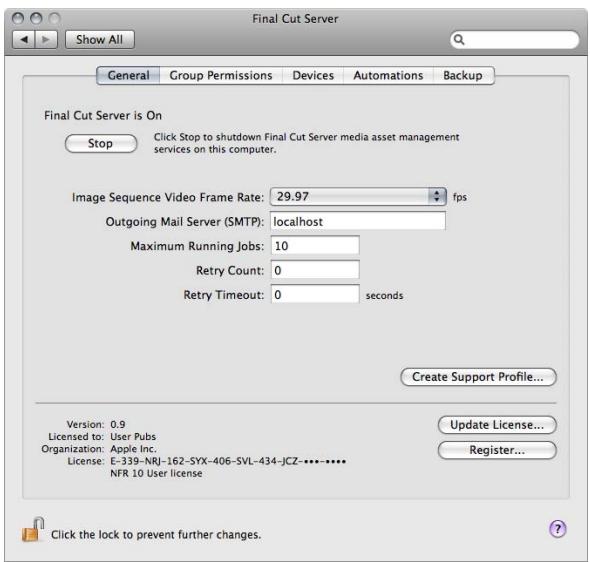Click the Show All button
Viewport: 590px width, 562px height.
point(100,39)
